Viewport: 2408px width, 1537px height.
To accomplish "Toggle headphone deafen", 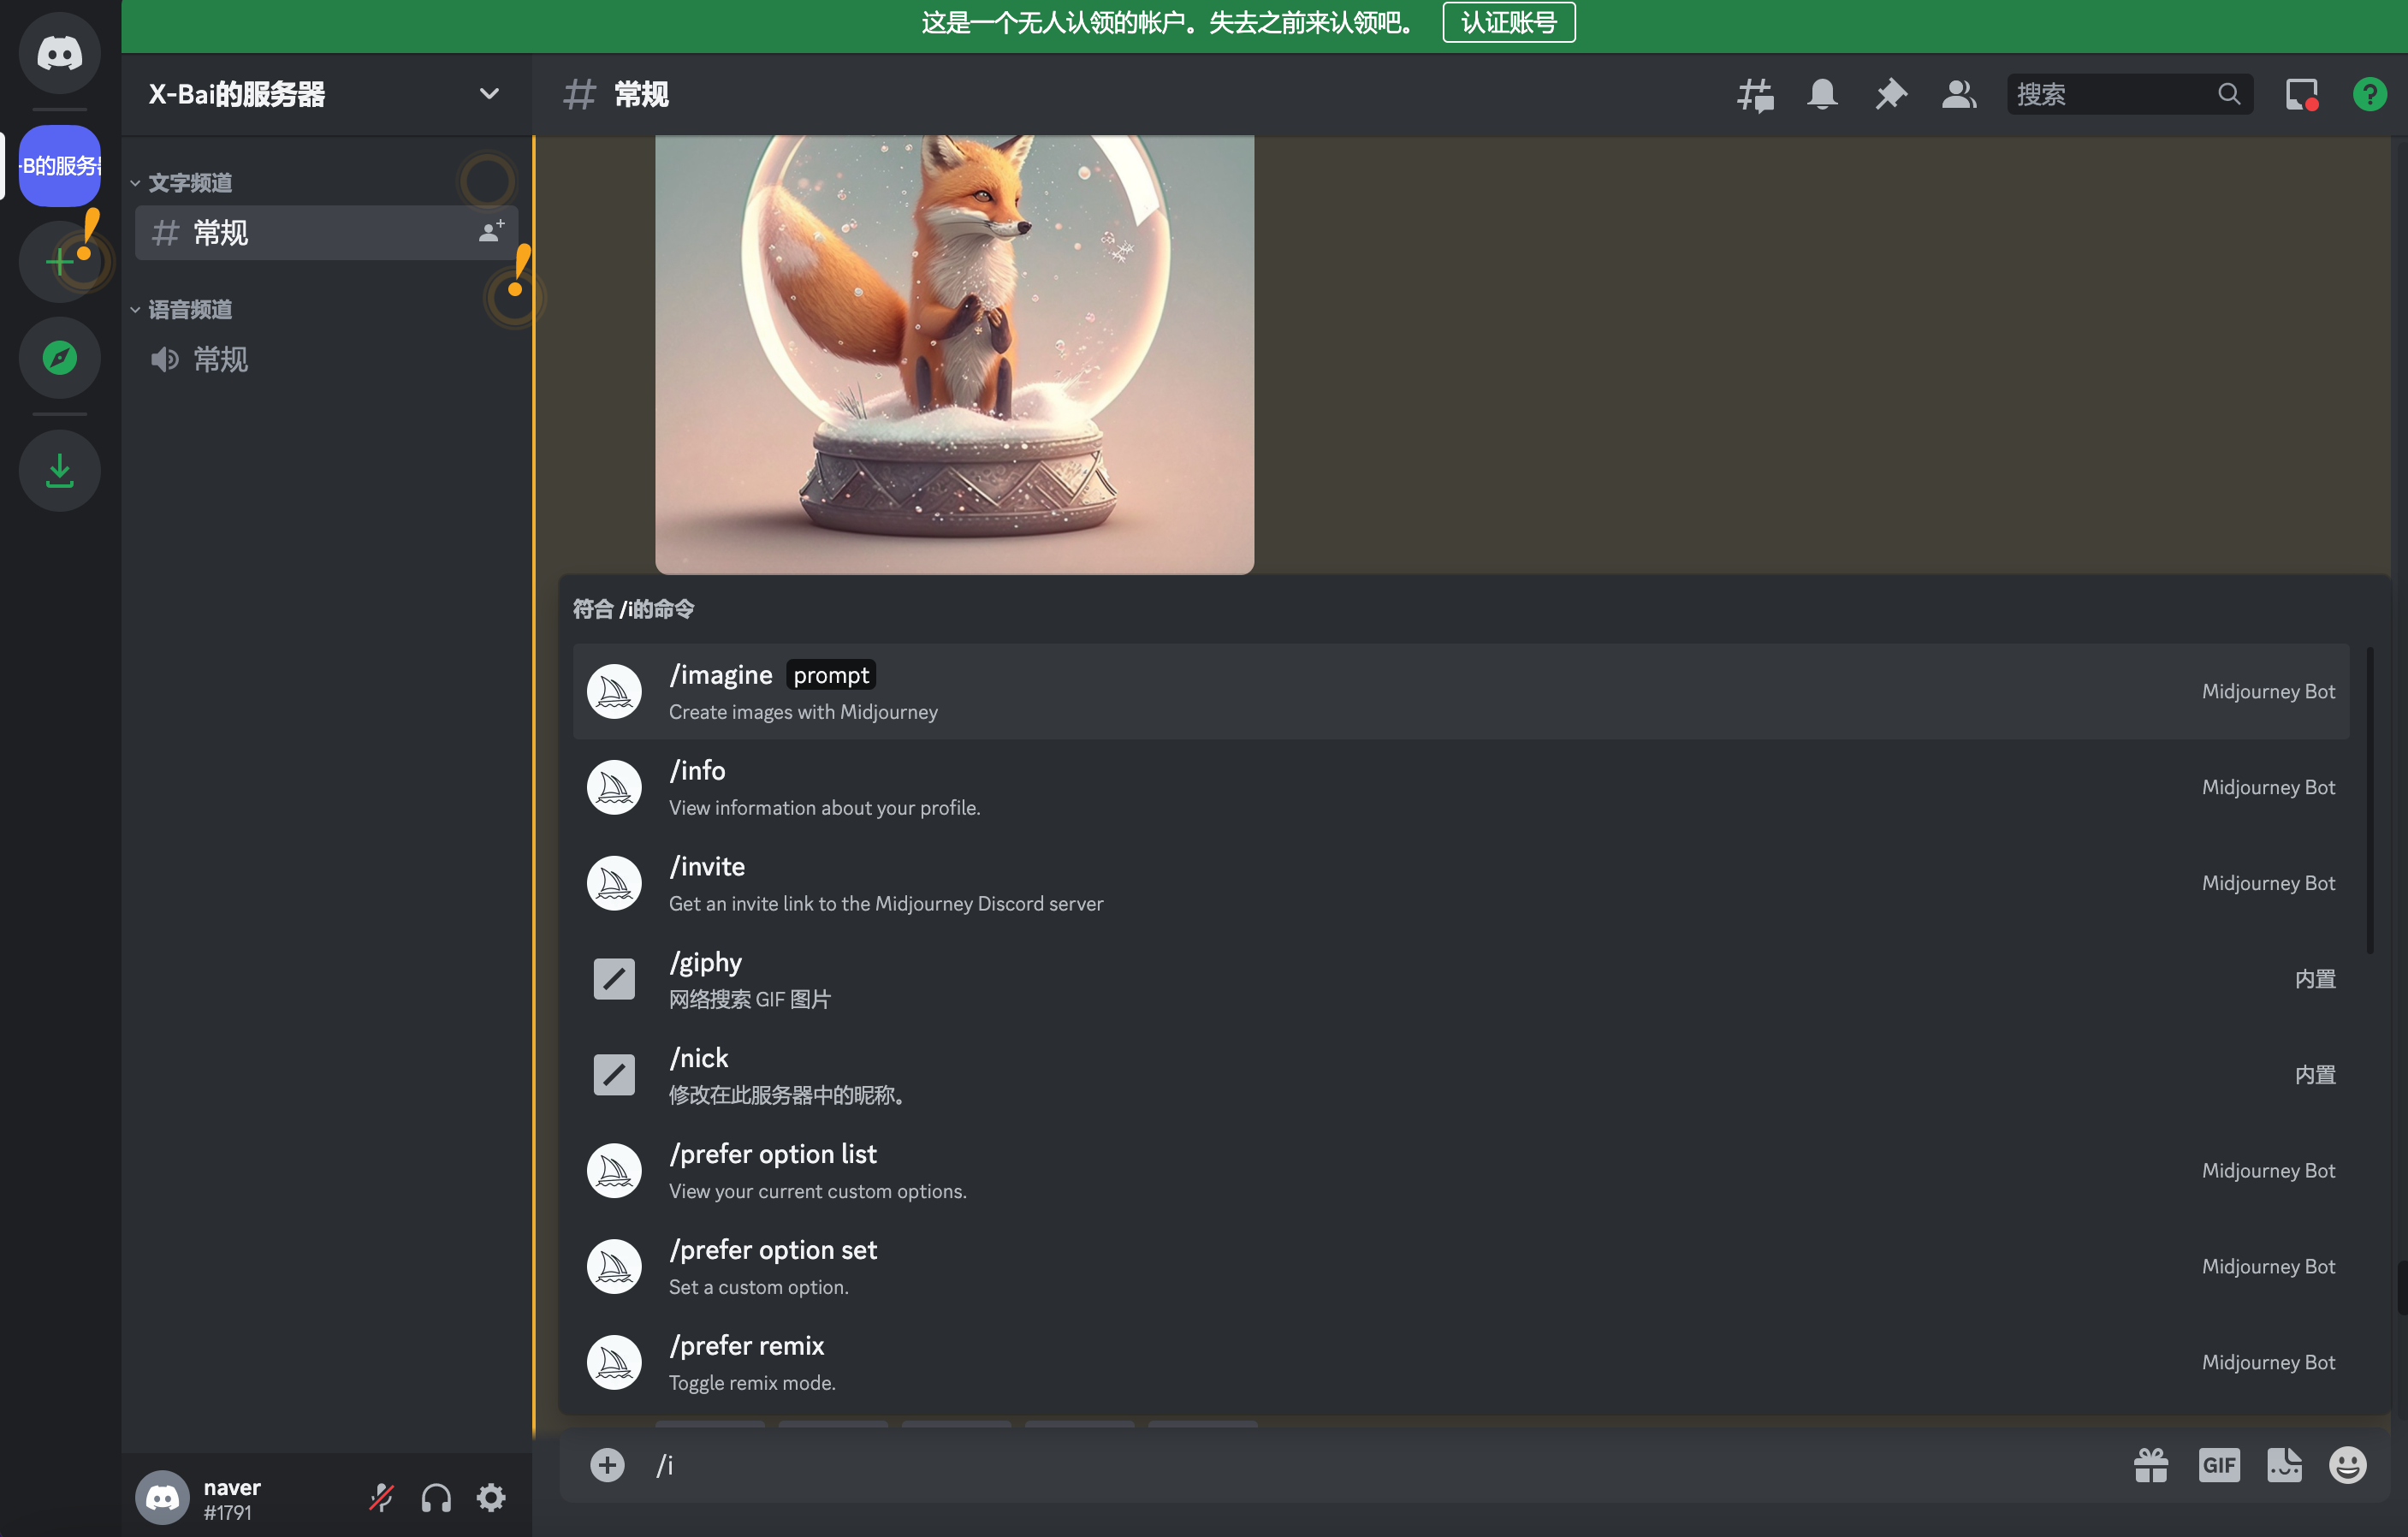I will (436, 1497).
